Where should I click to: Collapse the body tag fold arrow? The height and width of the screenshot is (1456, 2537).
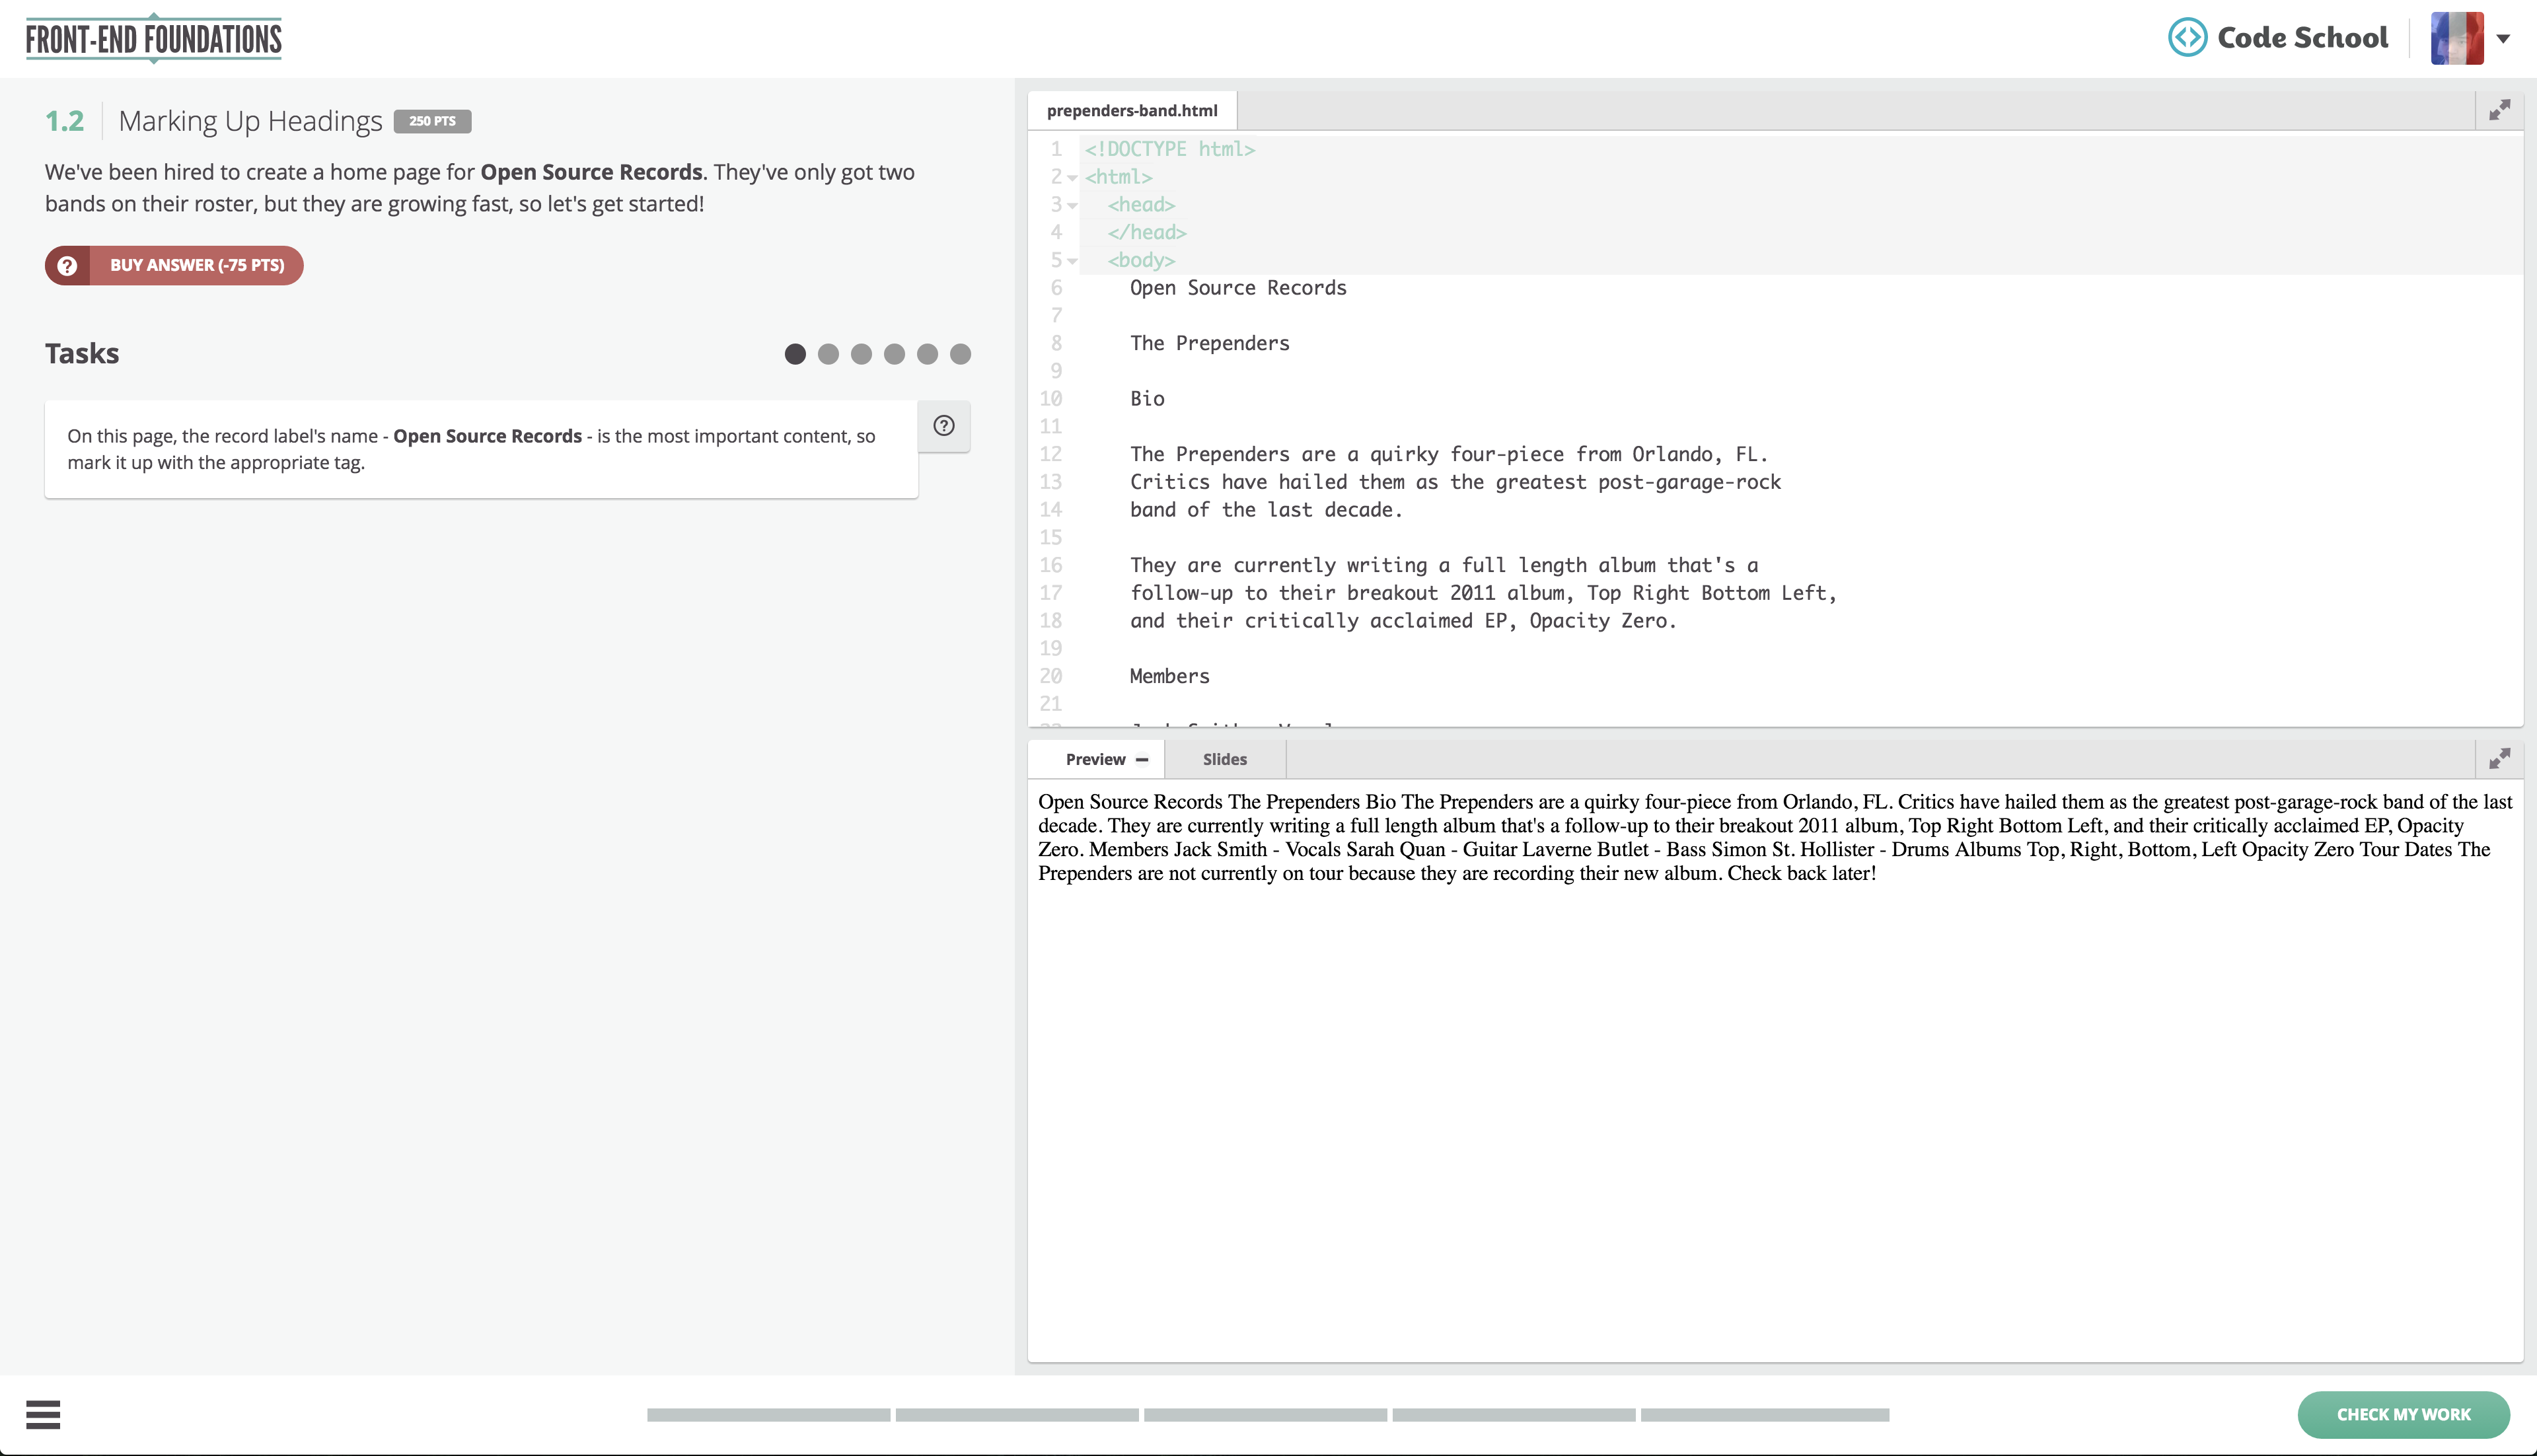[1072, 261]
